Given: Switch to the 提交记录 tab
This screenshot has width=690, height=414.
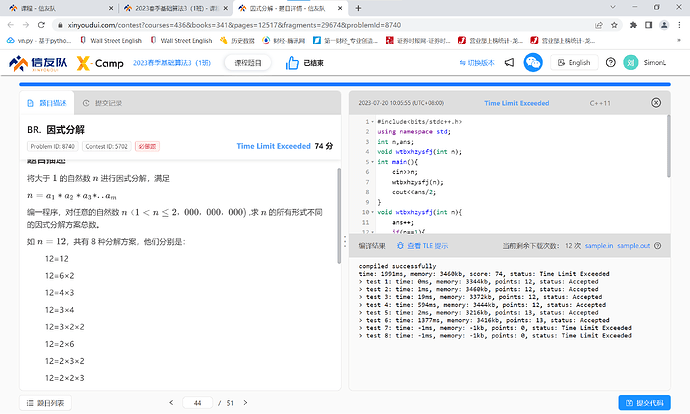Looking at the screenshot, I should [102, 103].
